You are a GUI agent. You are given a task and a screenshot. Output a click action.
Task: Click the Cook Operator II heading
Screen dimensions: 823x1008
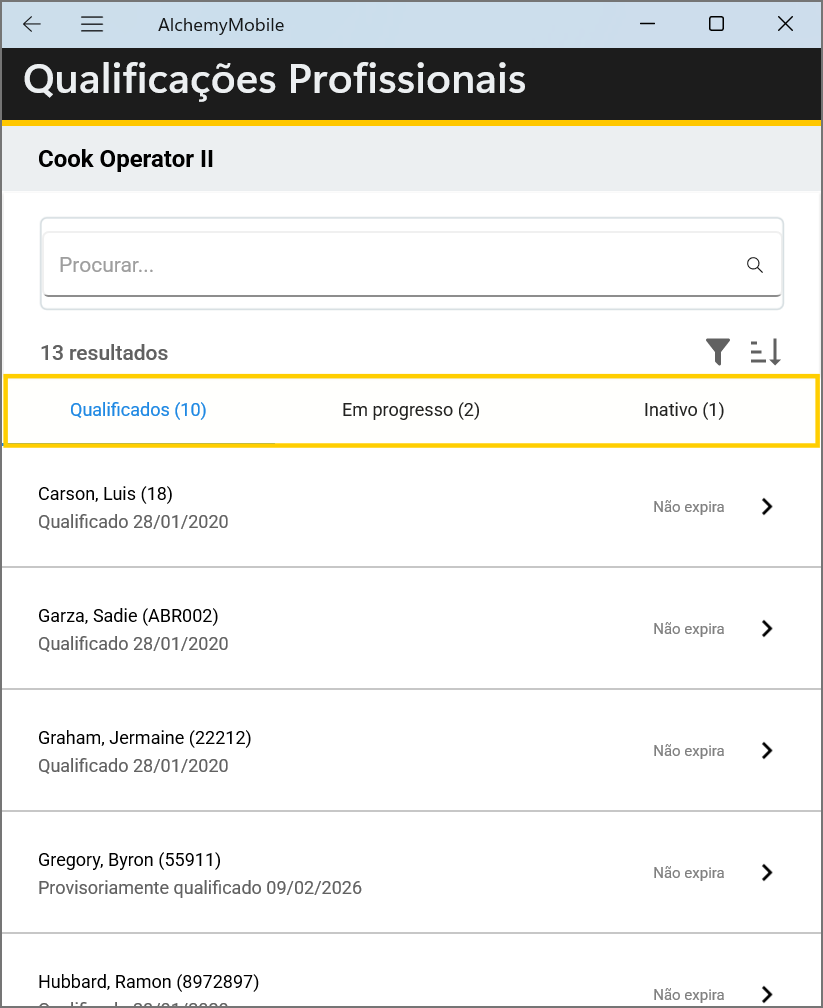pyautogui.click(x=126, y=159)
